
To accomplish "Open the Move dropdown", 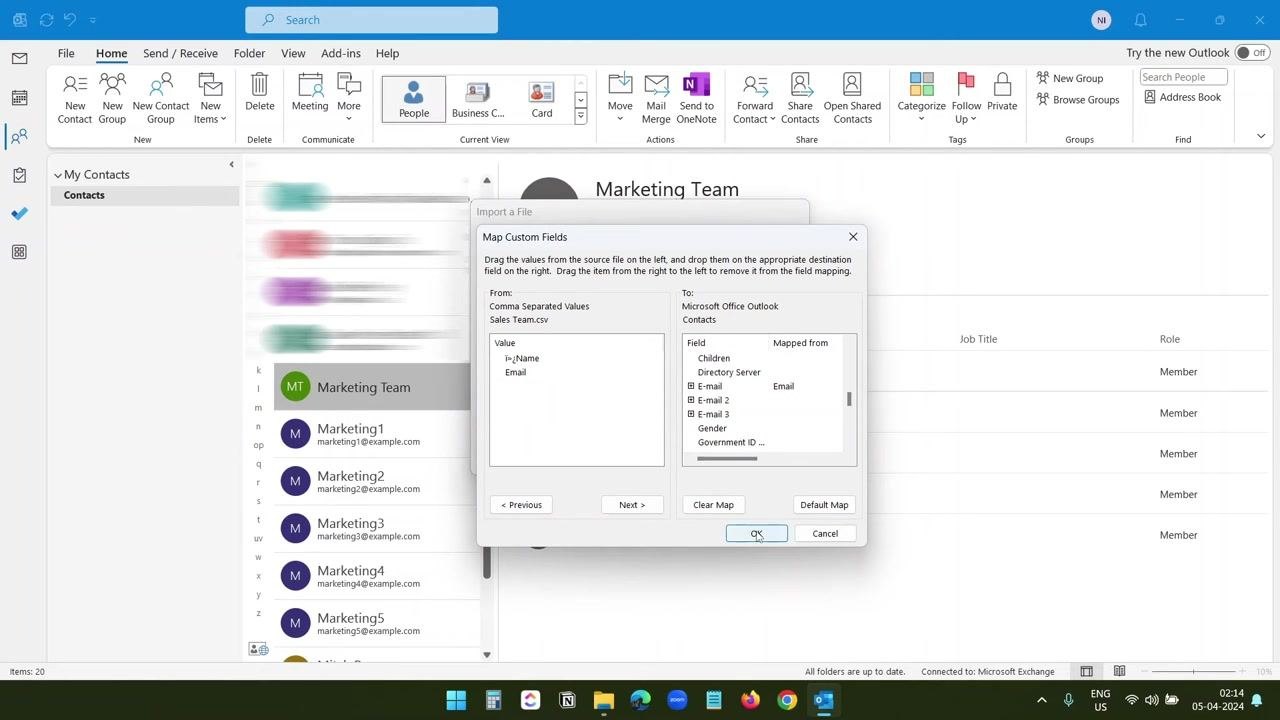I will coord(620,99).
